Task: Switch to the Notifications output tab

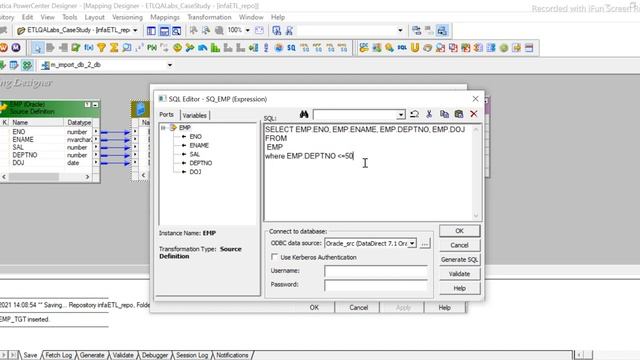Action: pos(232,355)
